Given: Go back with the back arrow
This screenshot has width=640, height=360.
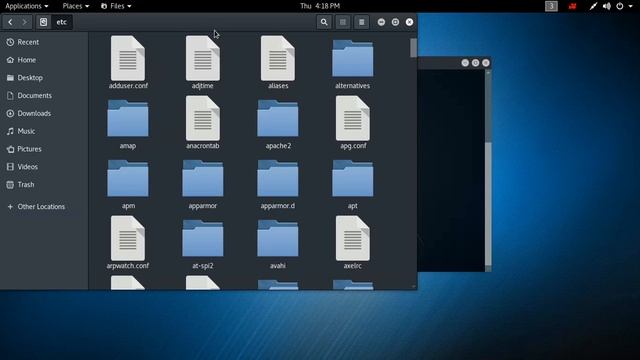Looking at the screenshot, I should click(10, 22).
